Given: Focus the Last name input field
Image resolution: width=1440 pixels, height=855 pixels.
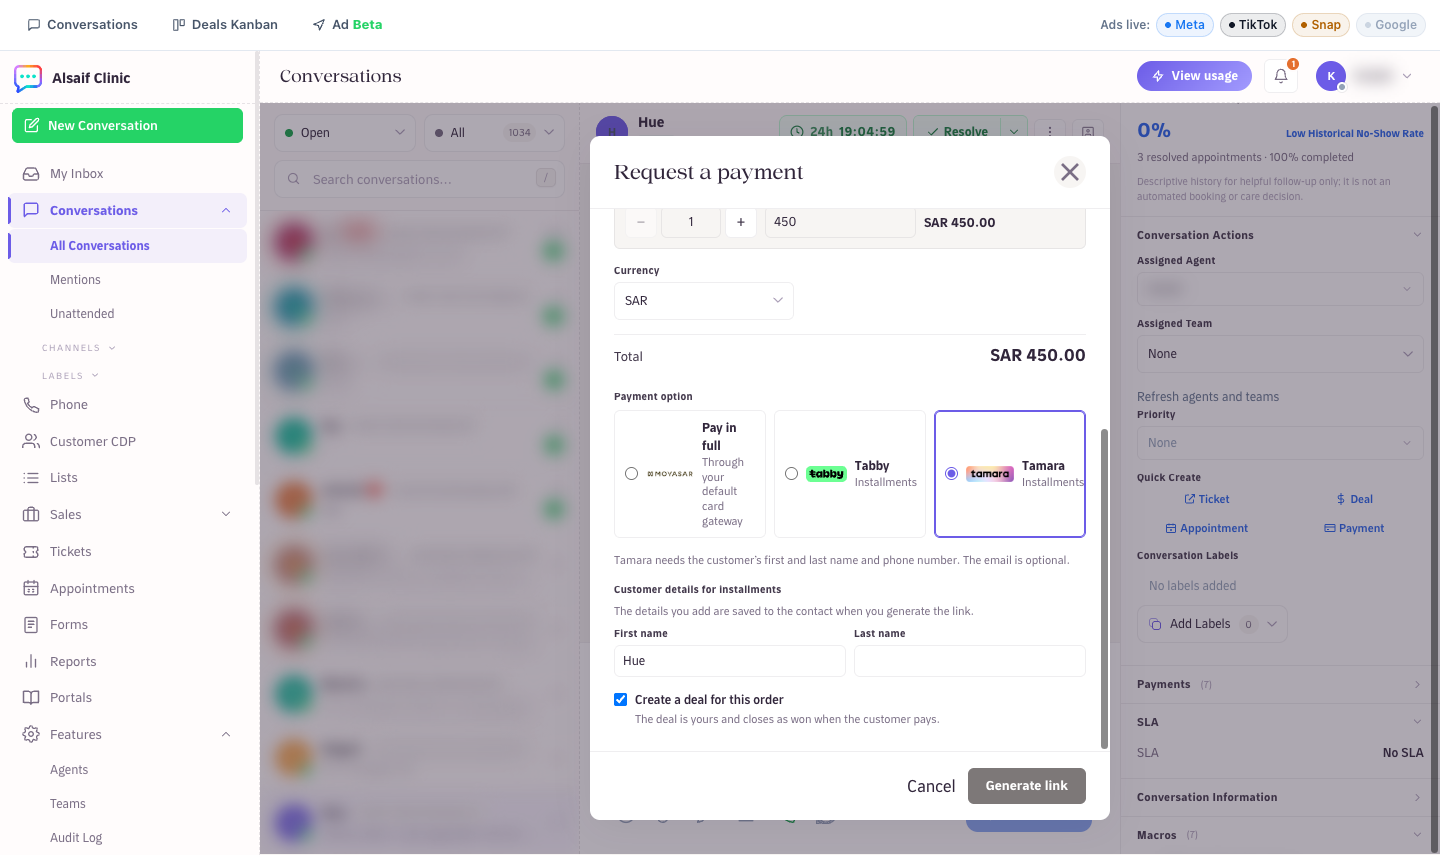Looking at the screenshot, I should (970, 661).
